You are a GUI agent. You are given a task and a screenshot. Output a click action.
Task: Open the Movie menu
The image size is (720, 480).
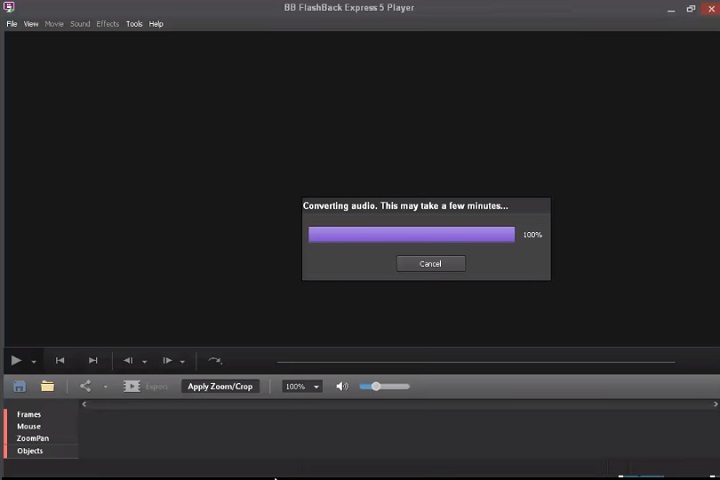click(x=54, y=24)
